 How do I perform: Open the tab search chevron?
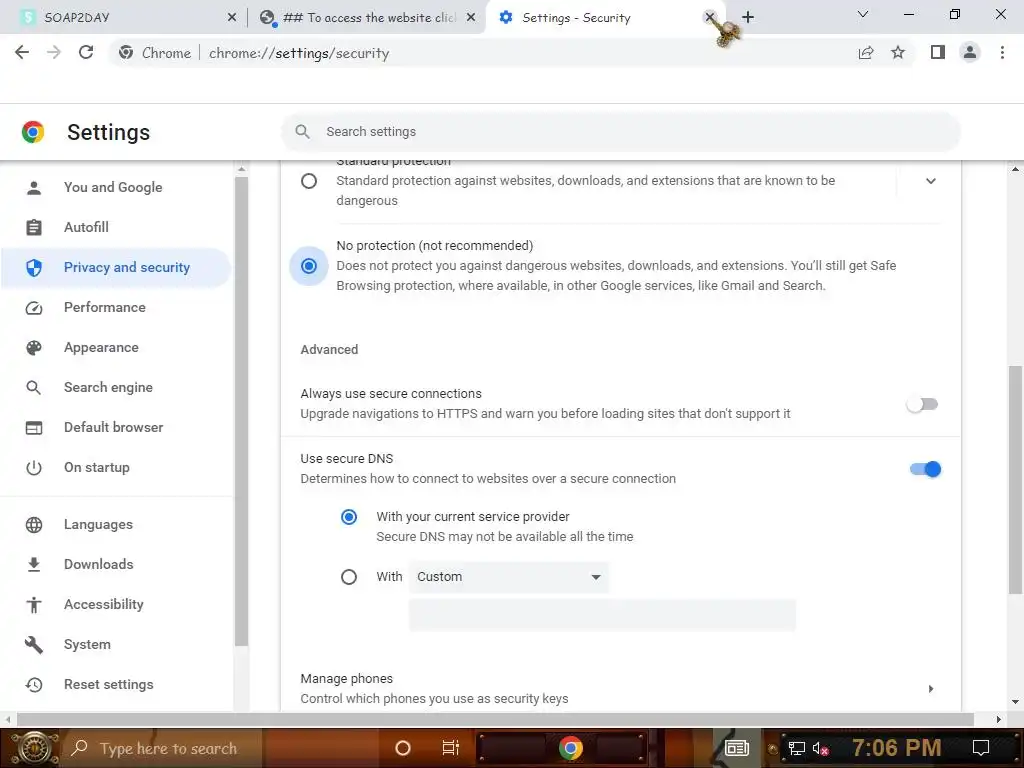pos(863,14)
